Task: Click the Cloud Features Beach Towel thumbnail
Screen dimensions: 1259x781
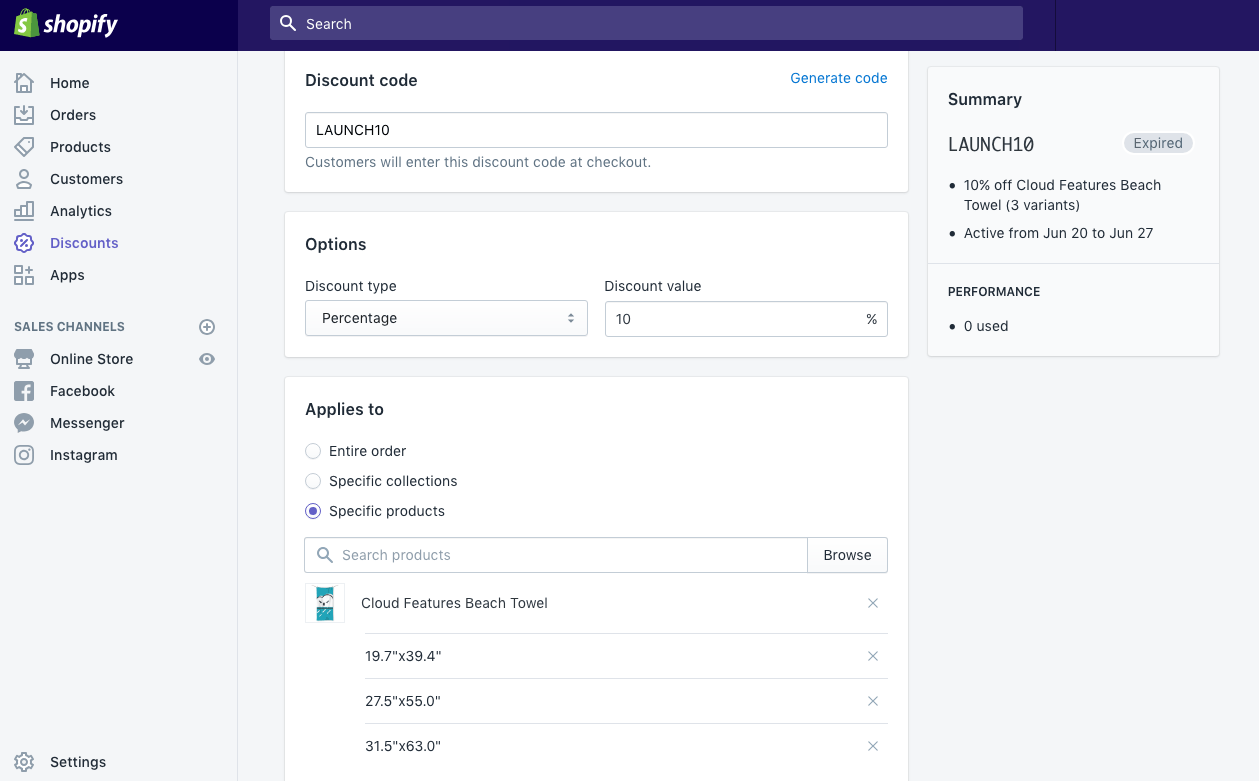Action: point(325,604)
